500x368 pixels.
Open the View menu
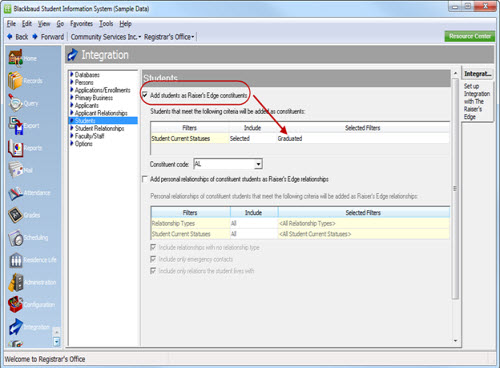44,24
